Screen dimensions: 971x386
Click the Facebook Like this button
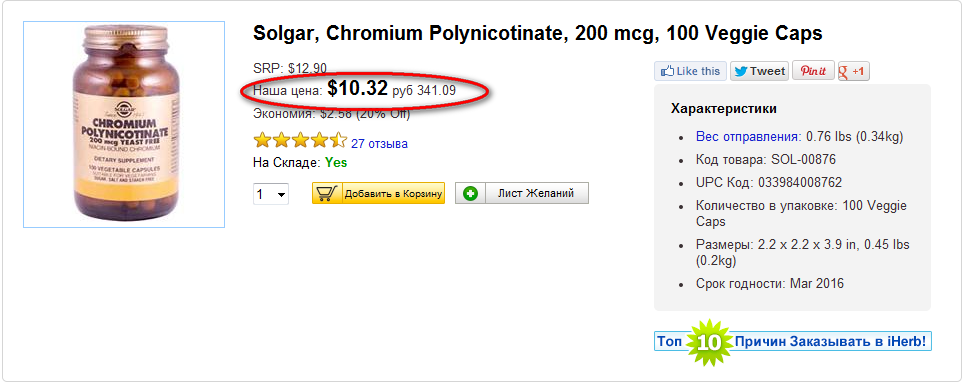click(690, 71)
